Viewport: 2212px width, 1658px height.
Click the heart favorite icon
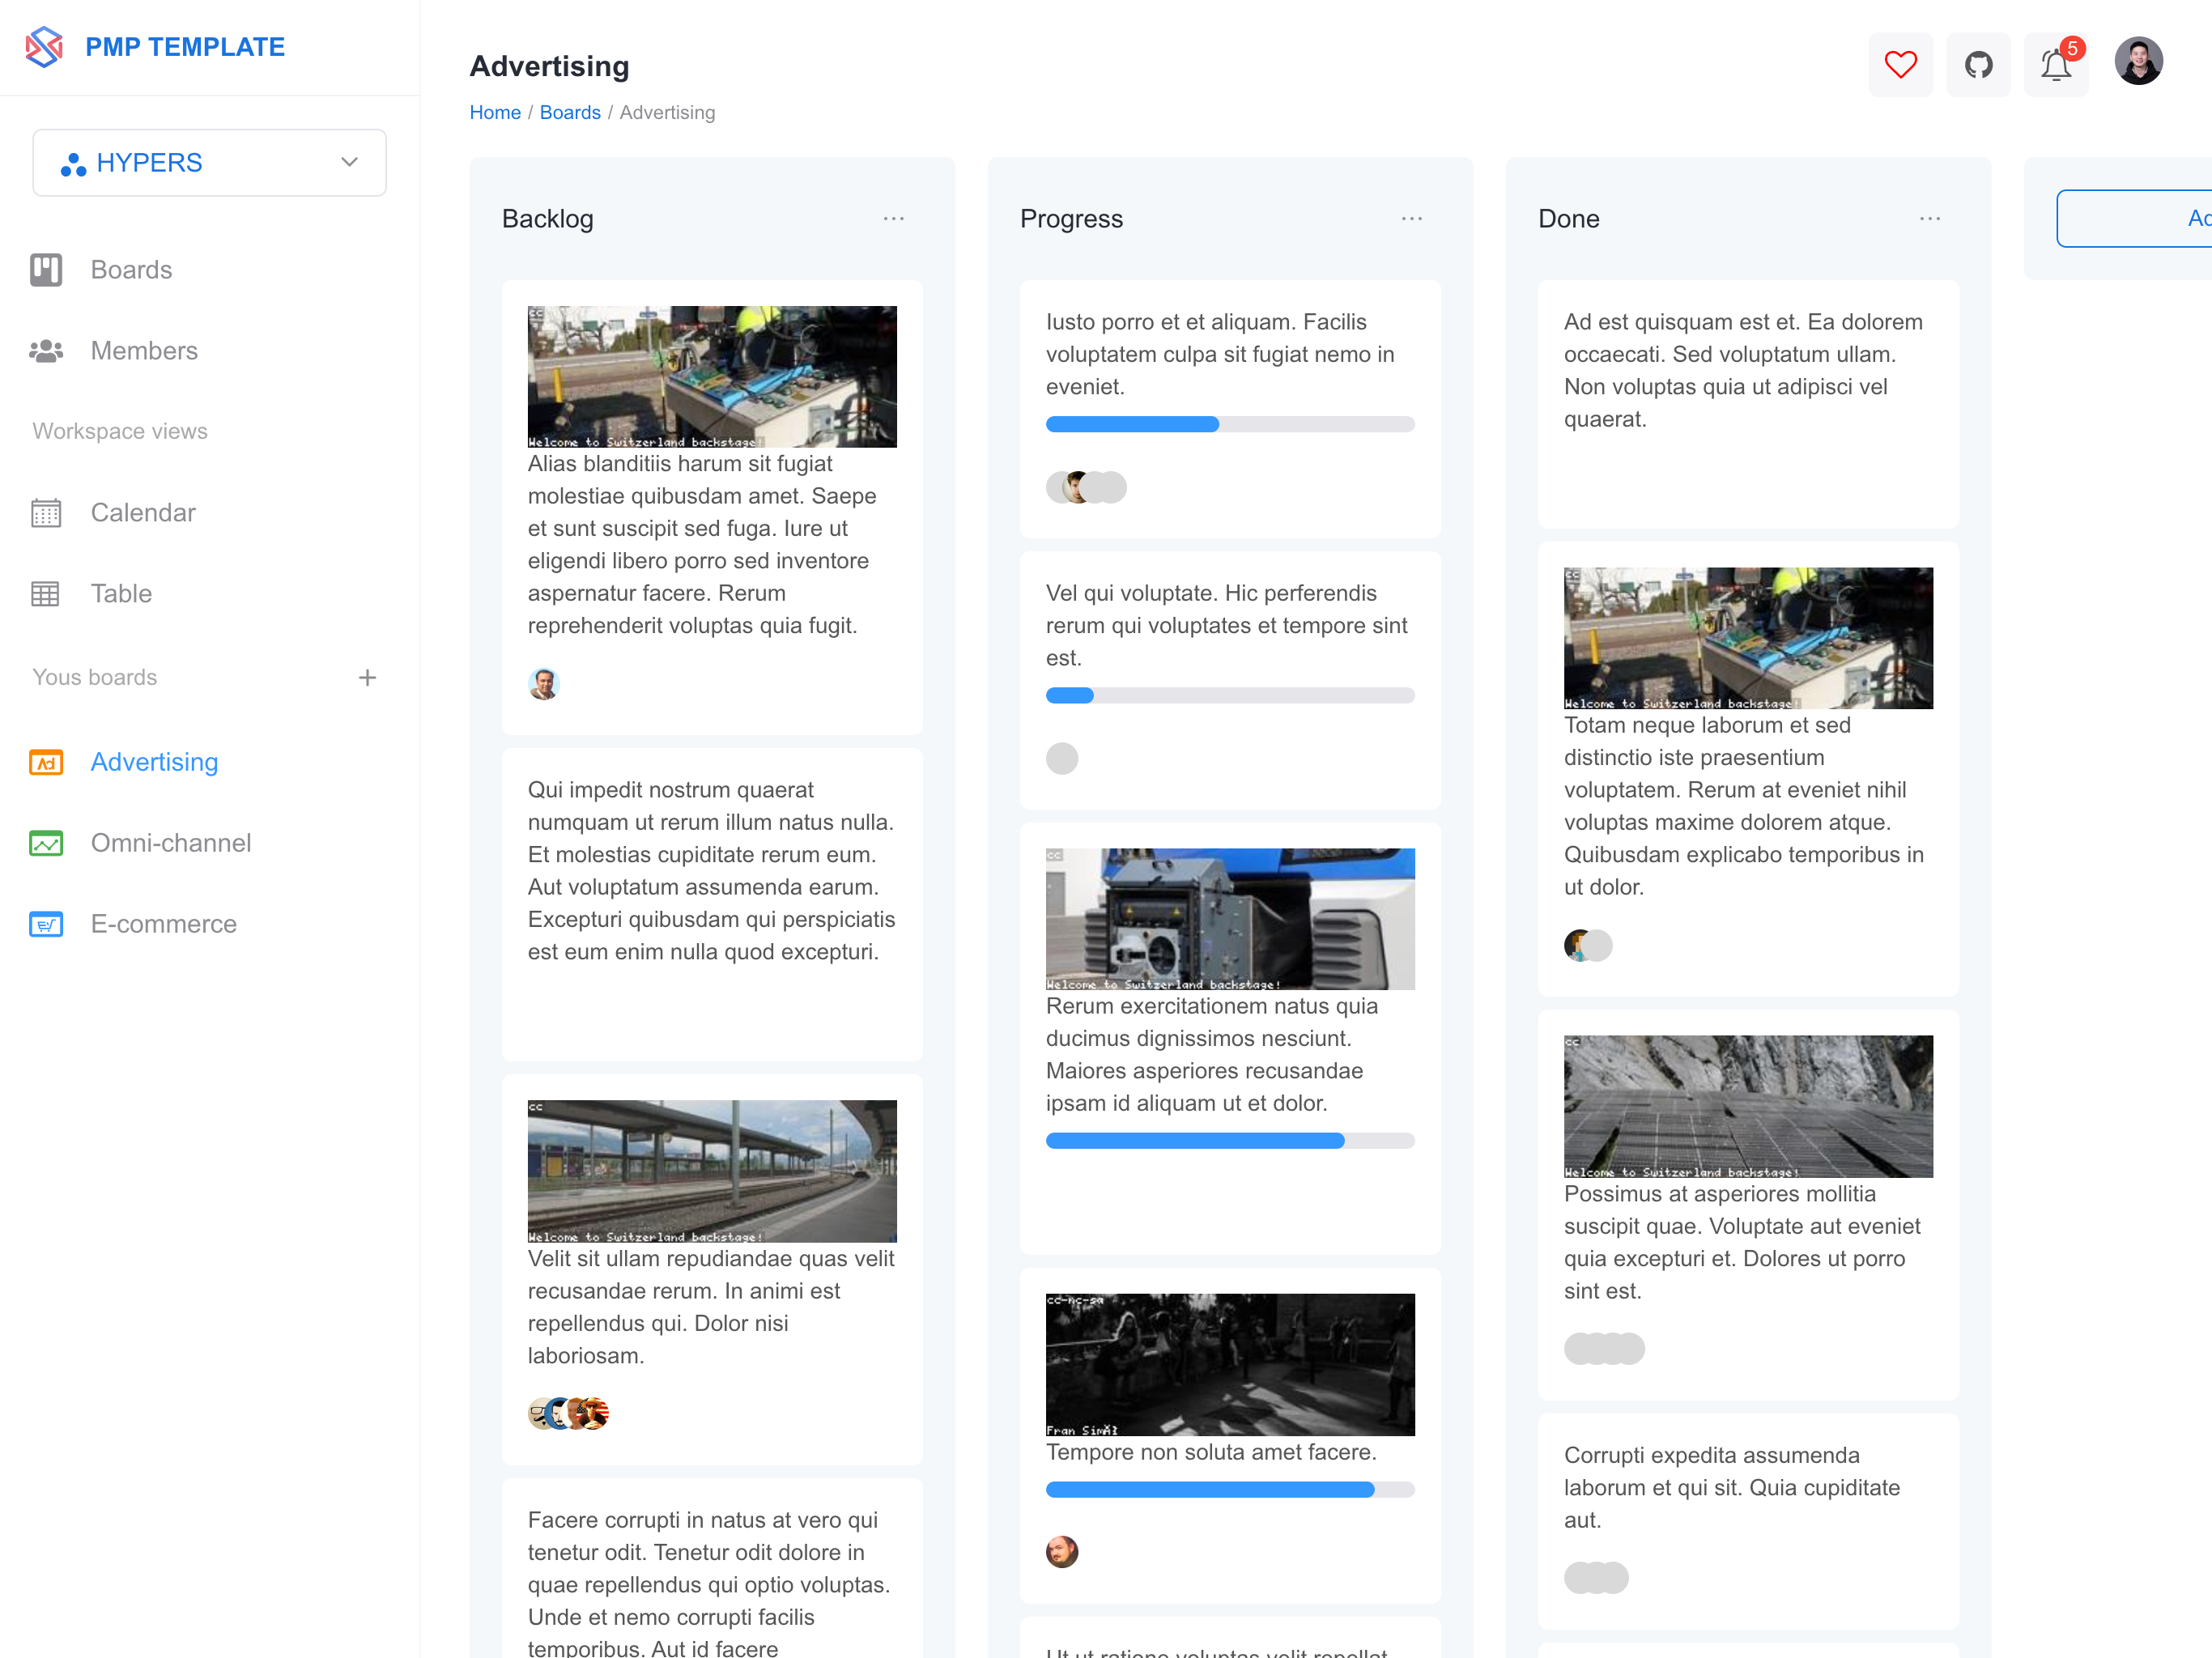(1900, 65)
